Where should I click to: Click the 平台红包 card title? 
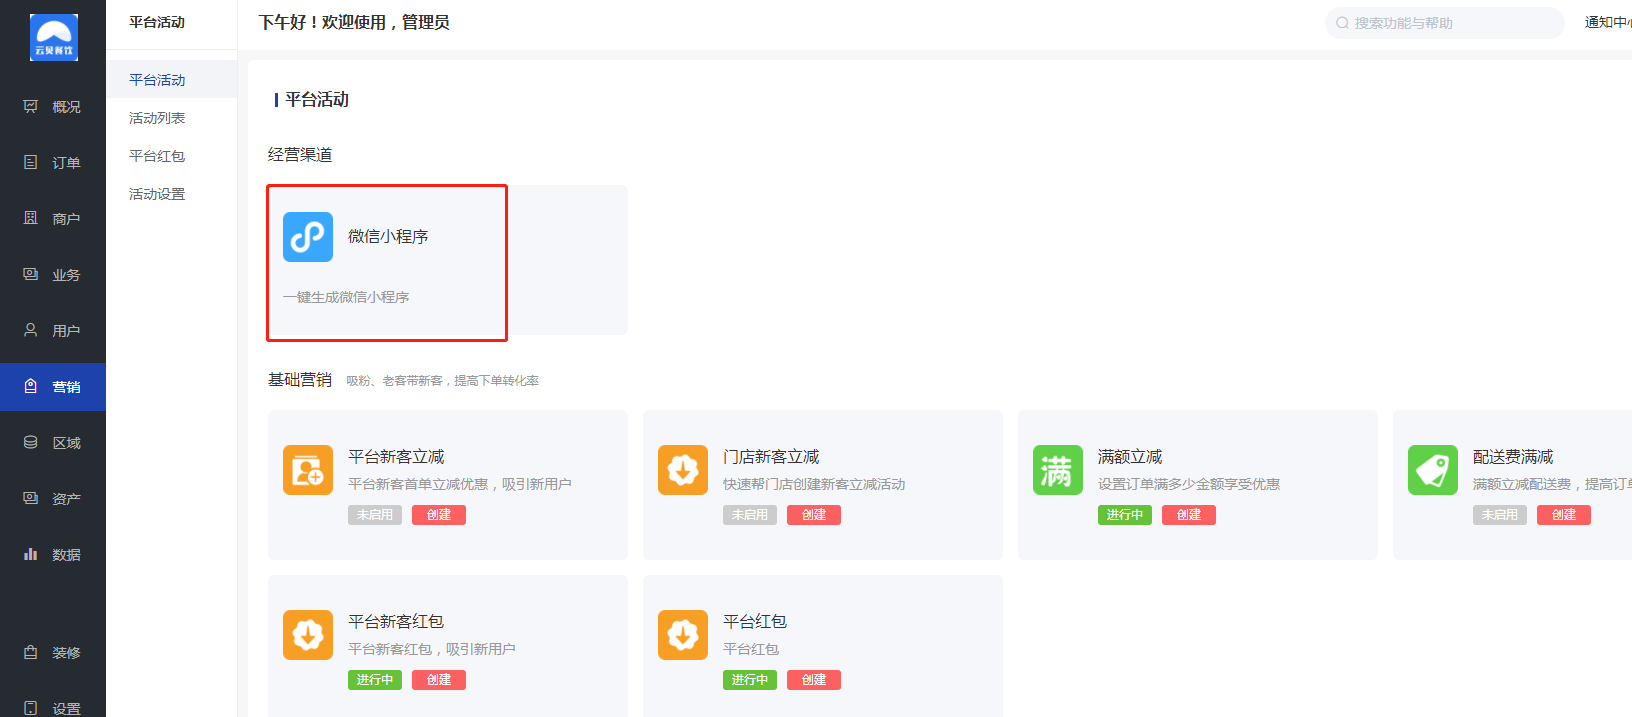(x=755, y=622)
